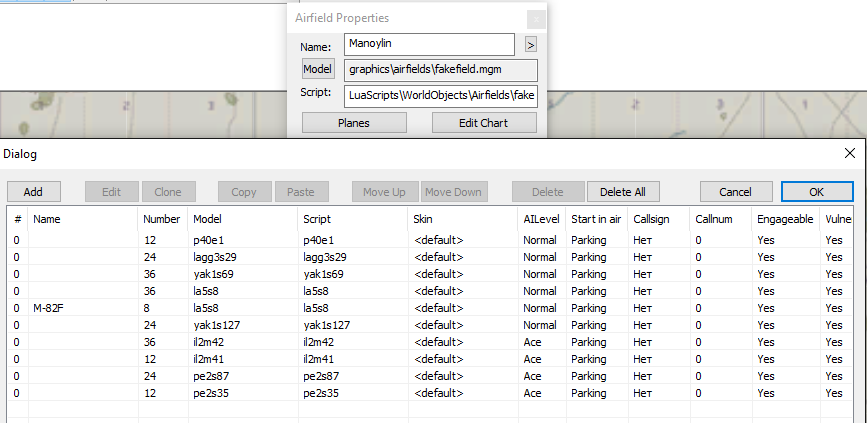Image resolution: width=867 pixels, height=423 pixels.
Task: Confirm with the OK button
Action: [x=817, y=192]
